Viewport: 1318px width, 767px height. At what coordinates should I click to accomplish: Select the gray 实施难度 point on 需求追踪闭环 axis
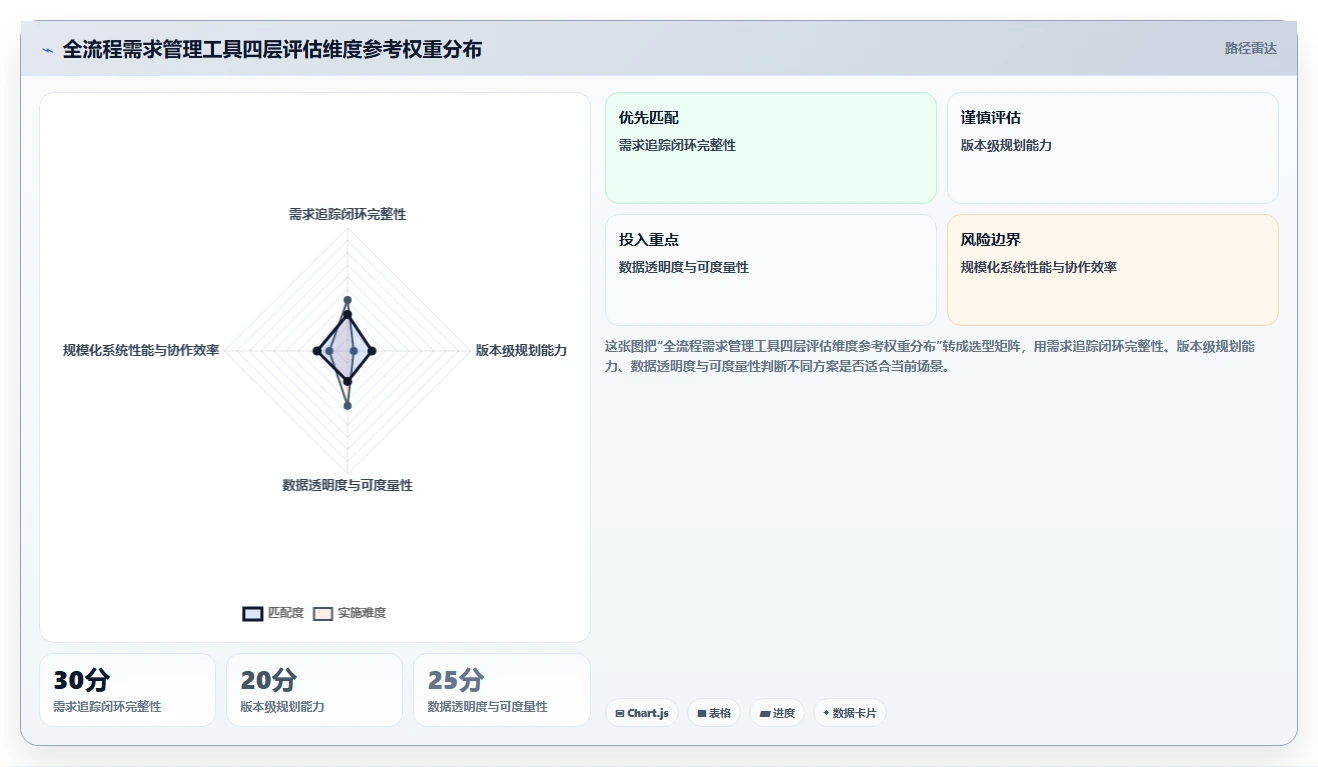[347, 300]
